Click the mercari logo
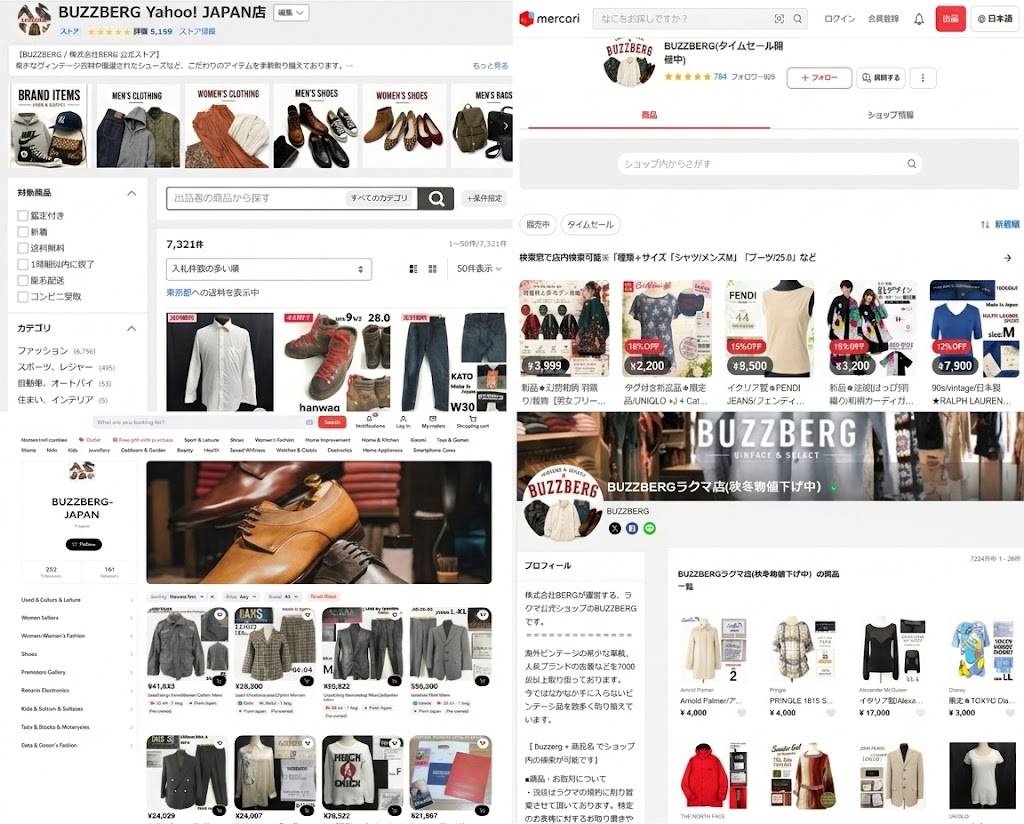This screenshot has height=824, width=1024. coord(550,19)
